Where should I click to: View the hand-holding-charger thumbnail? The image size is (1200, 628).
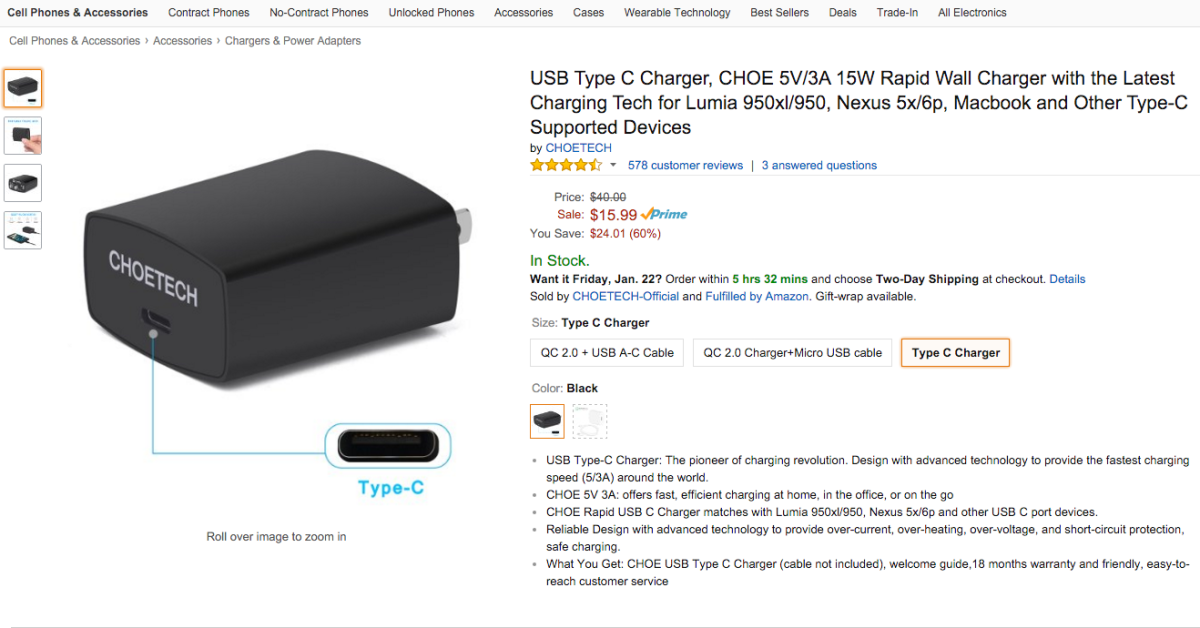tap(23, 136)
